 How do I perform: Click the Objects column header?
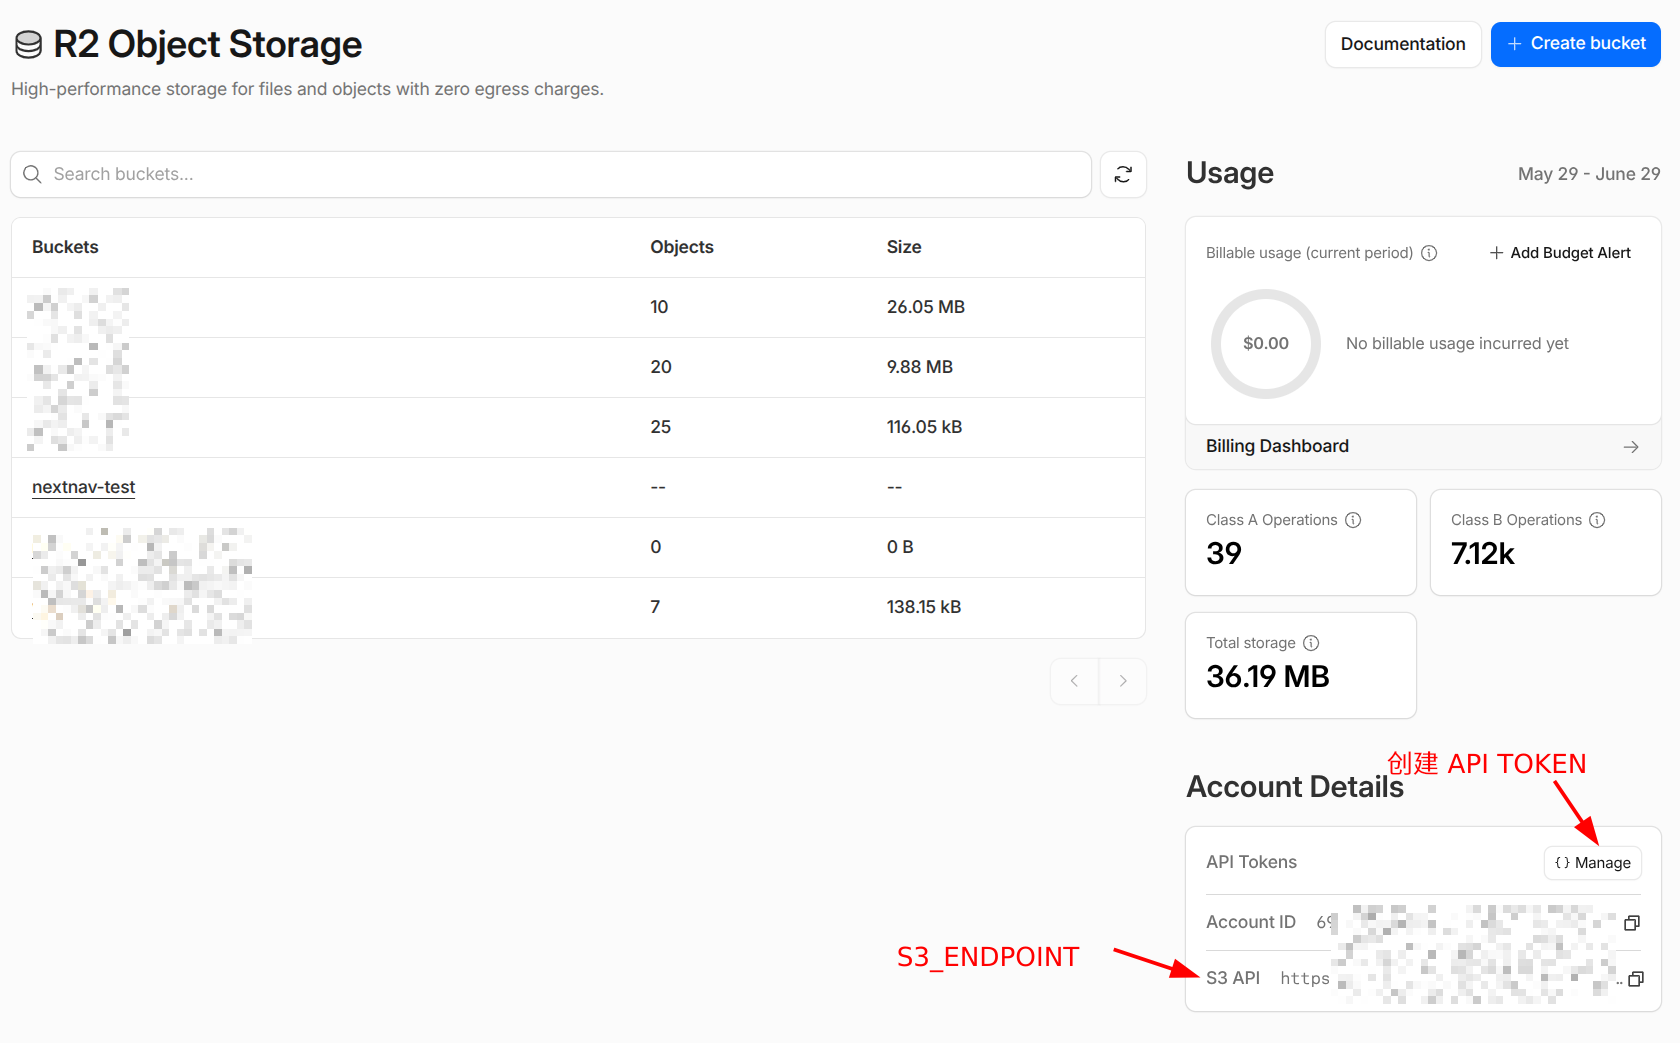coord(682,247)
